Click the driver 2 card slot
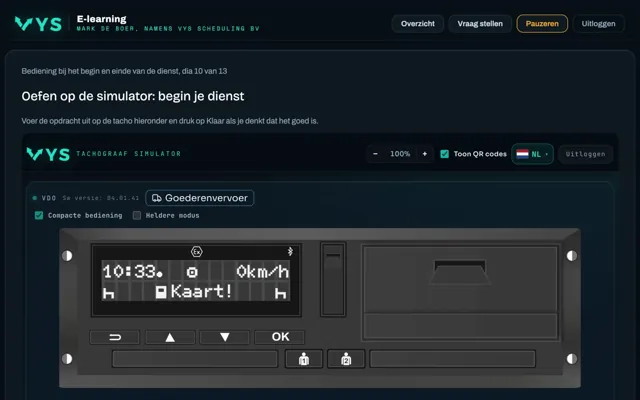This screenshot has height=400, width=640. pos(453,359)
